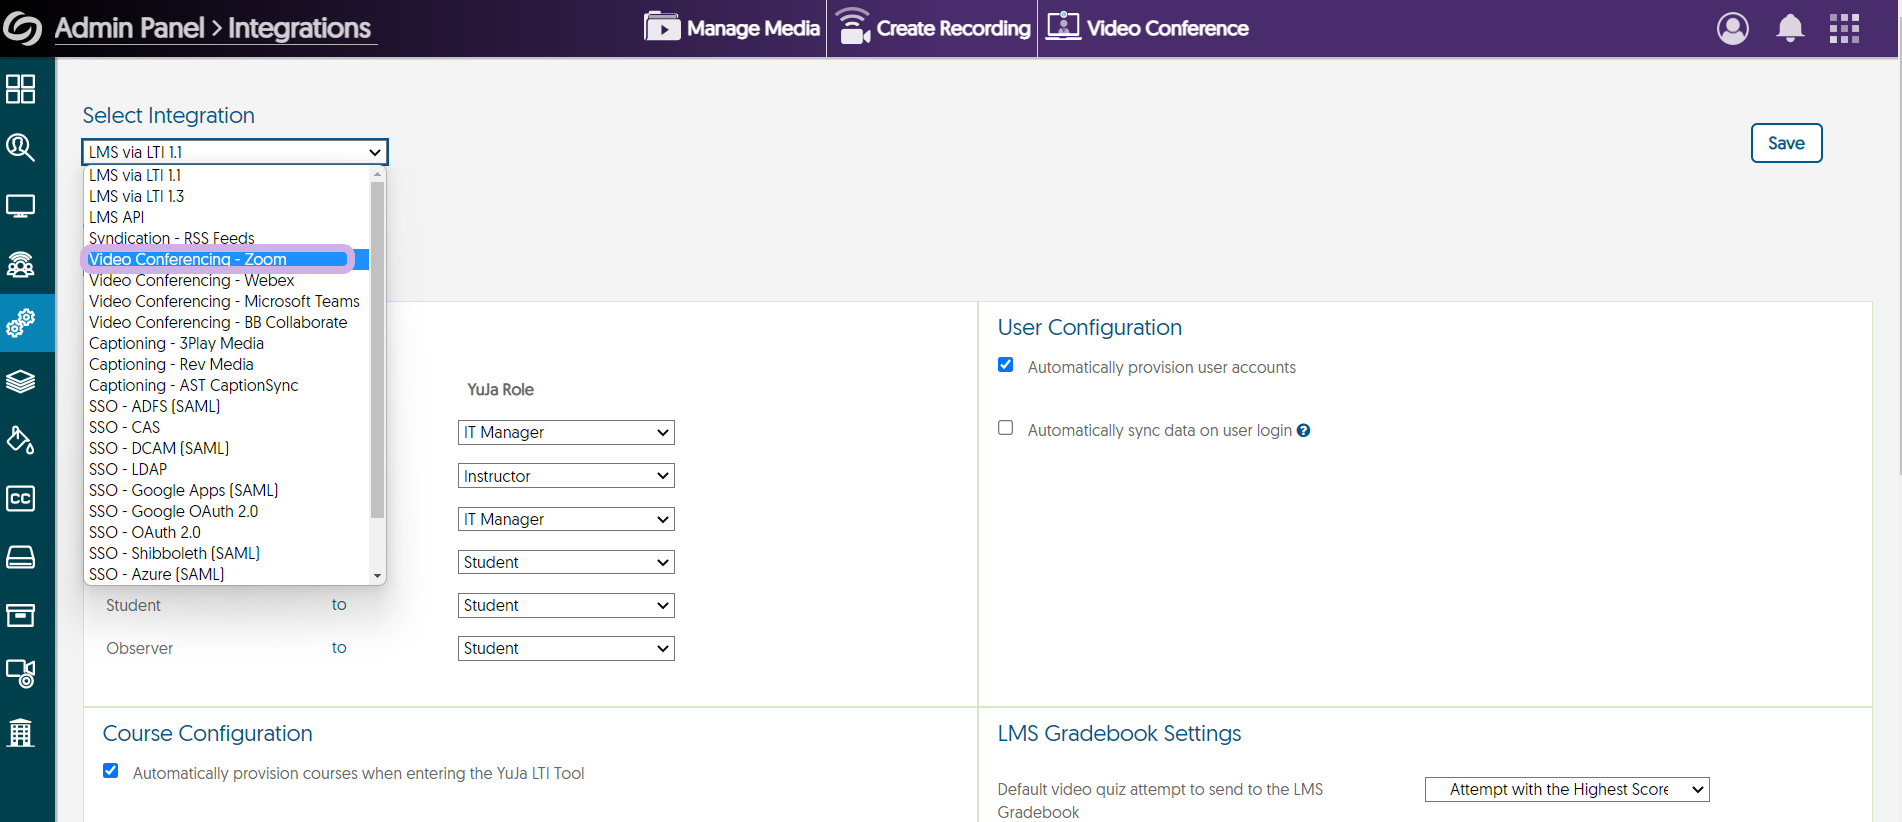This screenshot has height=822, width=1902.
Task: Click the Observer role label text
Action: (x=140, y=648)
